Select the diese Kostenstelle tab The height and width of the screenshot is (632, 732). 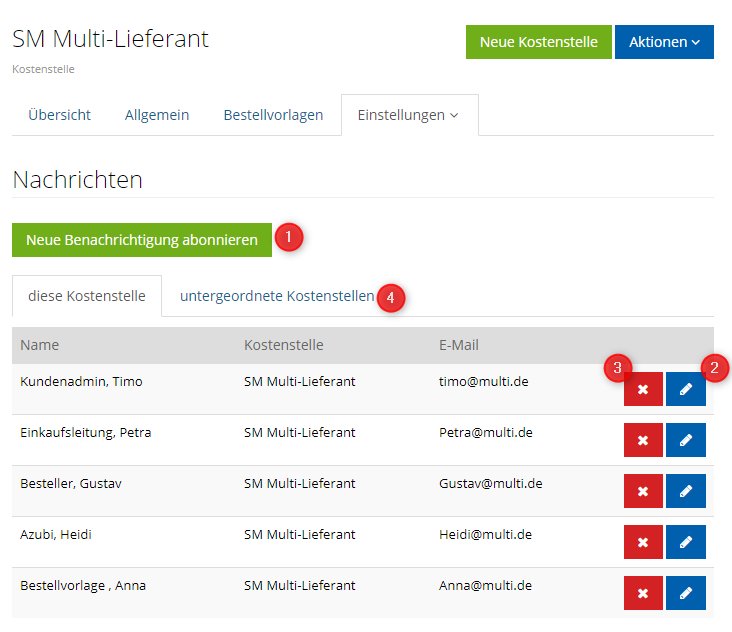(x=87, y=296)
